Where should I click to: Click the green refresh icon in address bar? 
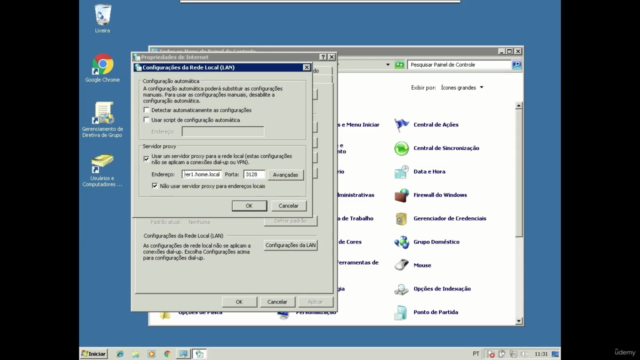click(x=399, y=65)
